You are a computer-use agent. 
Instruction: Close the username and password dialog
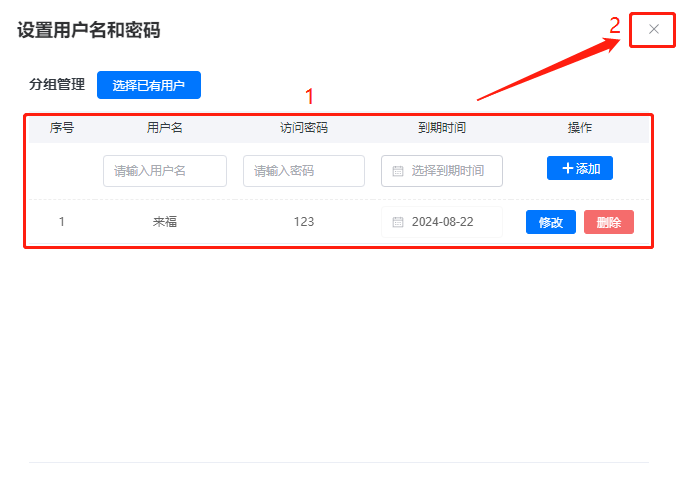tap(653, 29)
